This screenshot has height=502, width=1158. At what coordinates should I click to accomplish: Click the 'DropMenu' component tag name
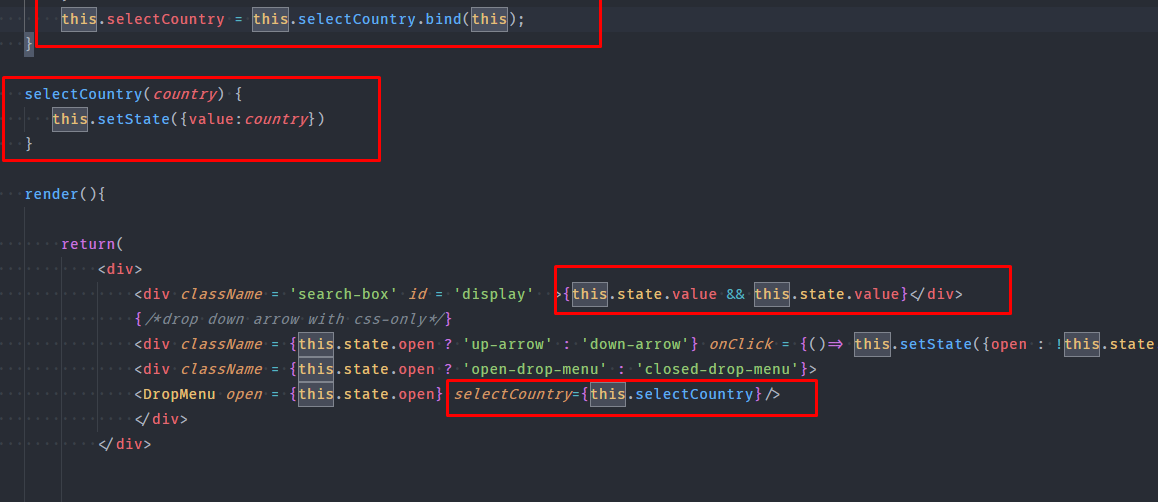pyautogui.click(x=179, y=394)
